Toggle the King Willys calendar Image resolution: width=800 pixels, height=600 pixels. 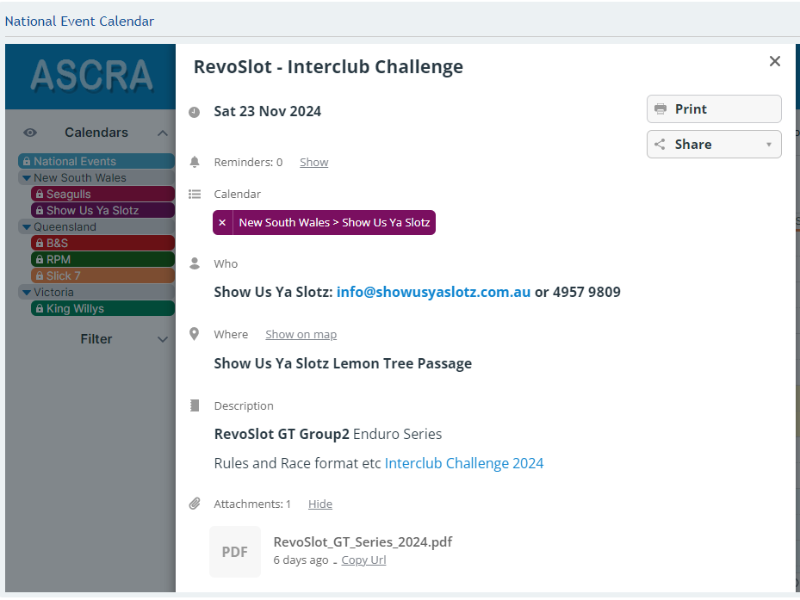pyautogui.click(x=102, y=309)
